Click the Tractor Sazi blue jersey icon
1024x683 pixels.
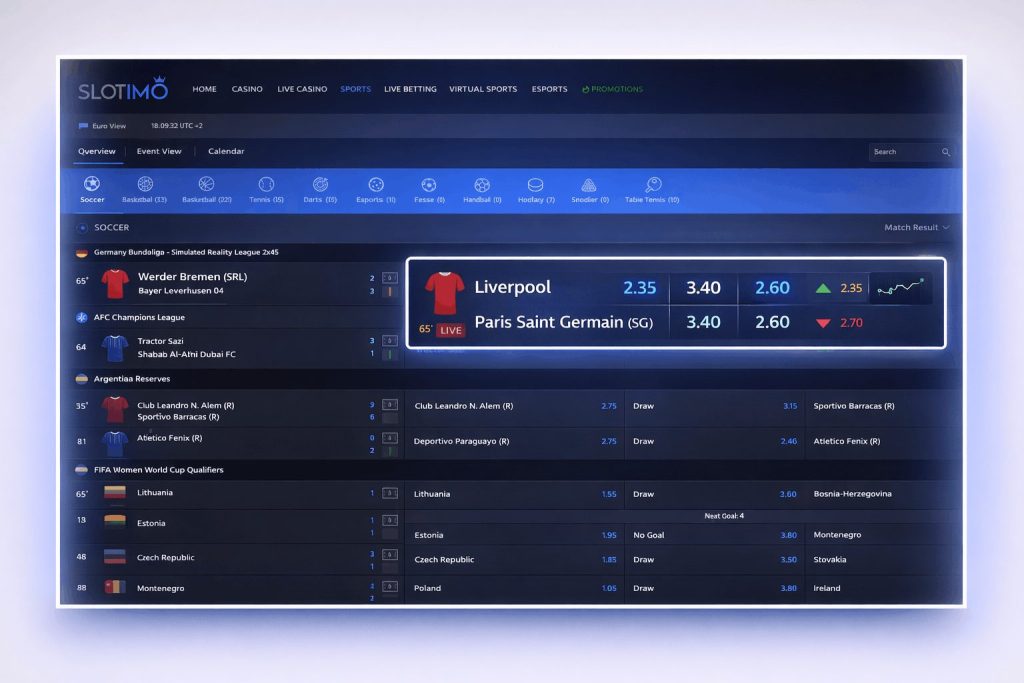[x=115, y=347]
